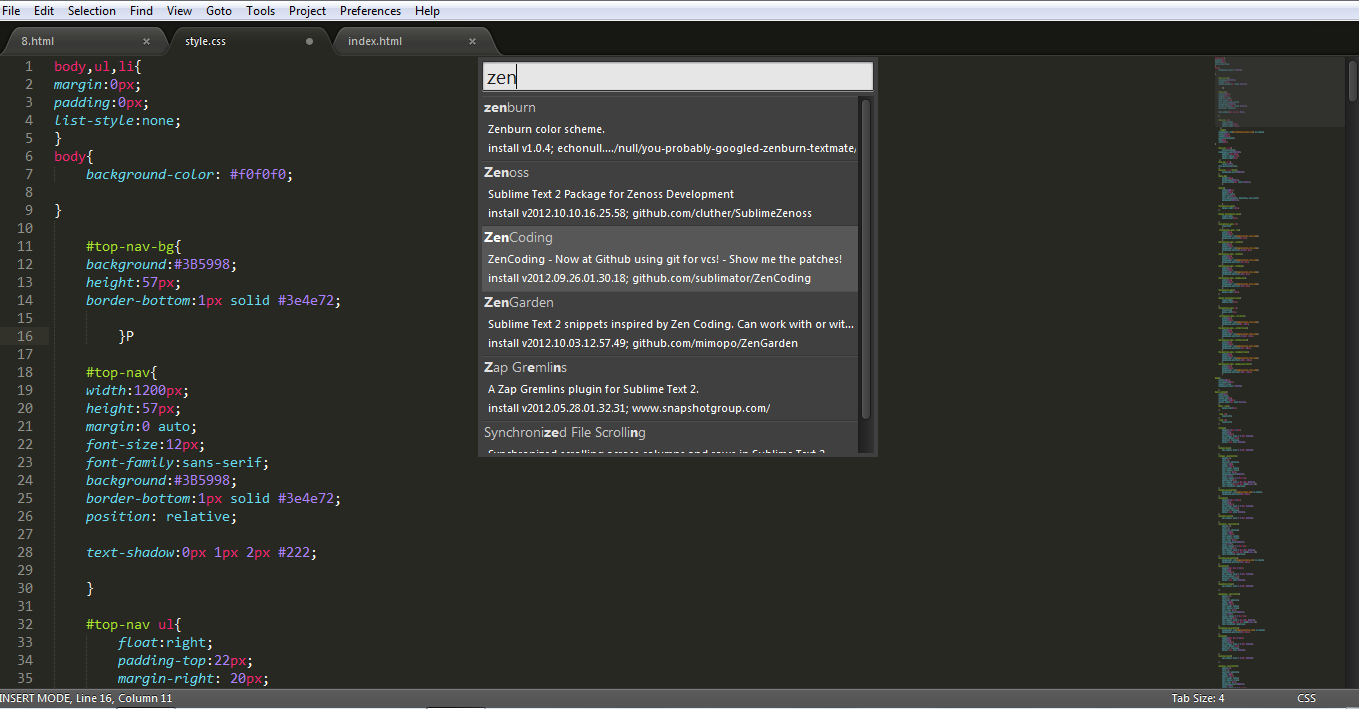Screen dimensions: 1359x709
Task: Select the zenburn color scheme package
Action: click(660, 128)
